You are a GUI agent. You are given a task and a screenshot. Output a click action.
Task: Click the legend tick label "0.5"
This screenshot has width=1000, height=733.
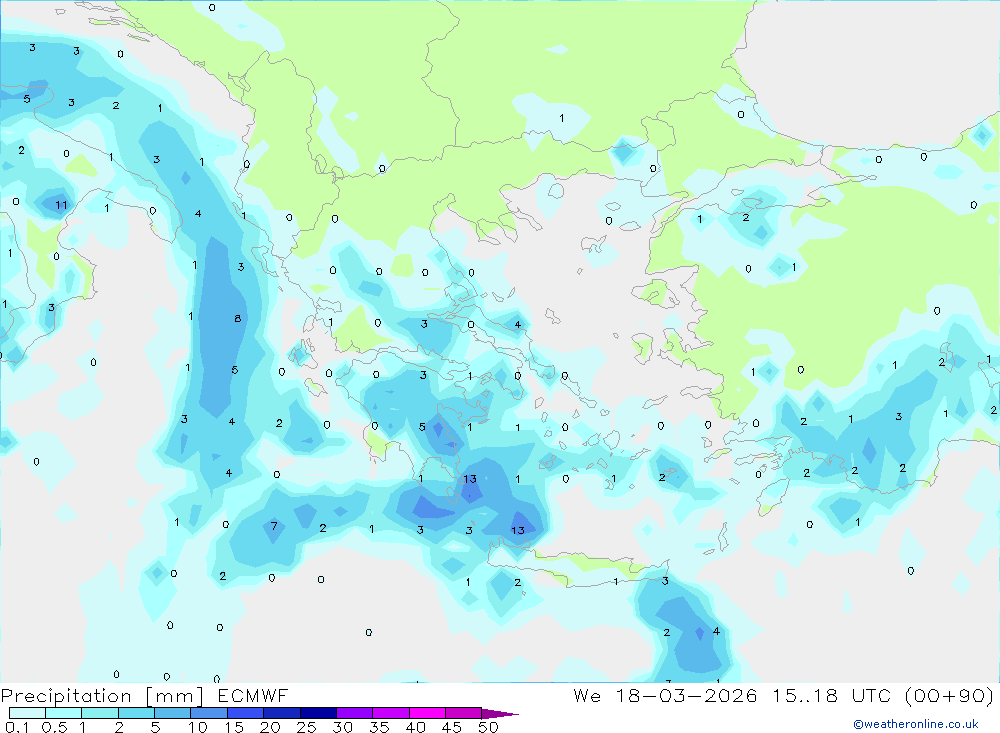[54, 727]
